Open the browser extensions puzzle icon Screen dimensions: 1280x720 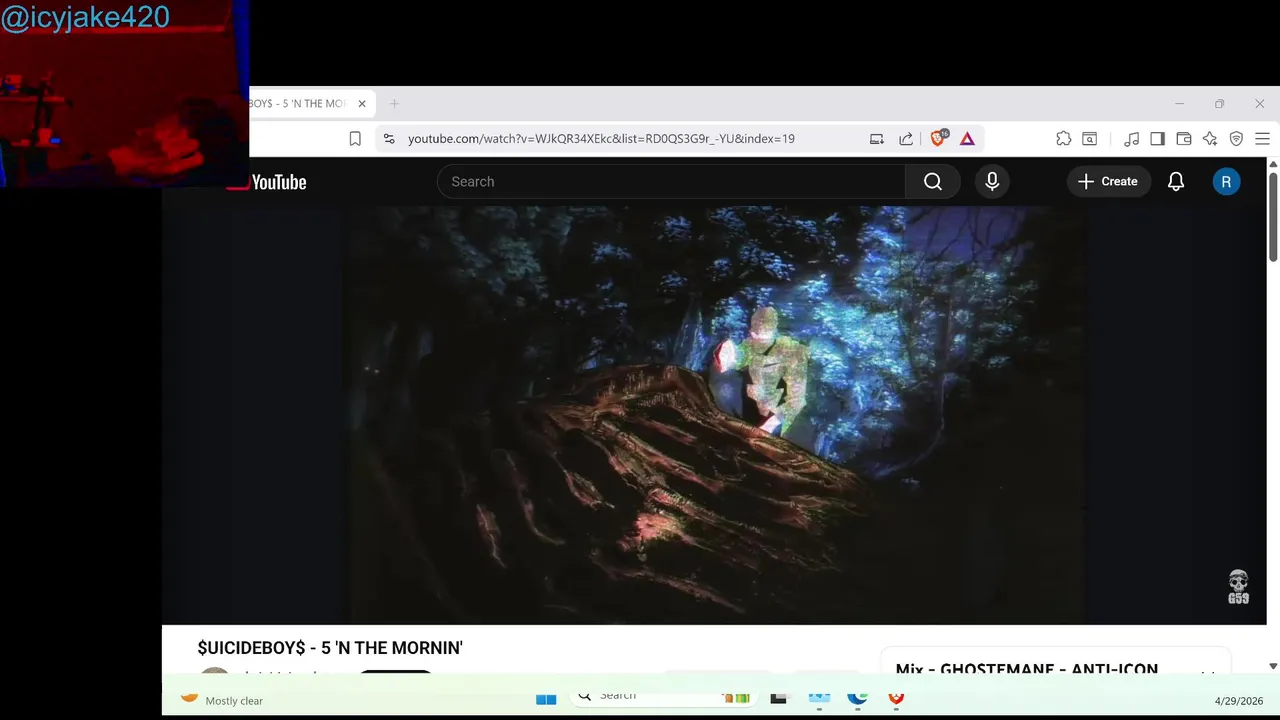tap(1064, 139)
